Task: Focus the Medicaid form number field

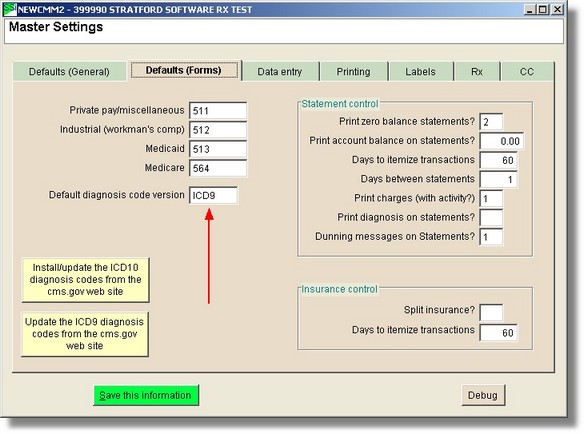Action: coord(218,149)
